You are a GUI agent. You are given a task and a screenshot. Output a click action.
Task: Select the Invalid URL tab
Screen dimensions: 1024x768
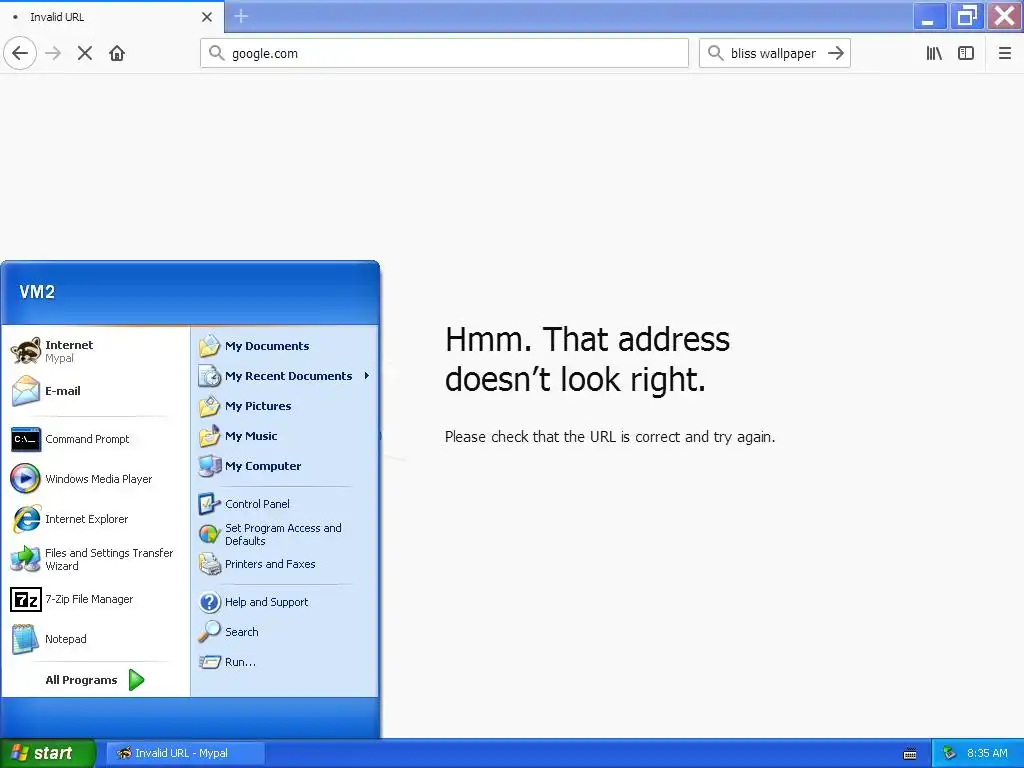(x=112, y=17)
